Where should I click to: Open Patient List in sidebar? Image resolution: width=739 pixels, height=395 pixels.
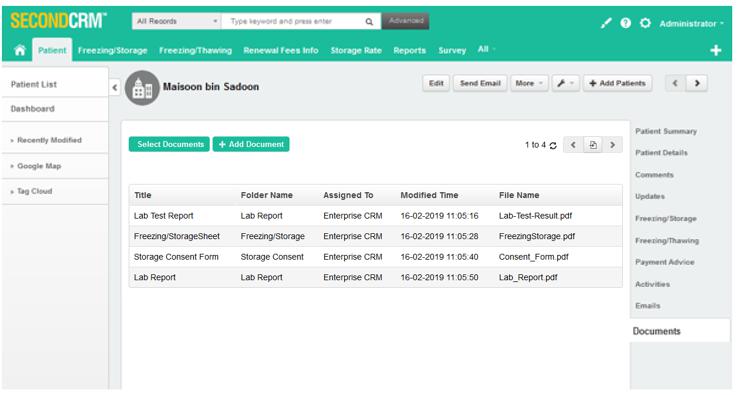33,84
